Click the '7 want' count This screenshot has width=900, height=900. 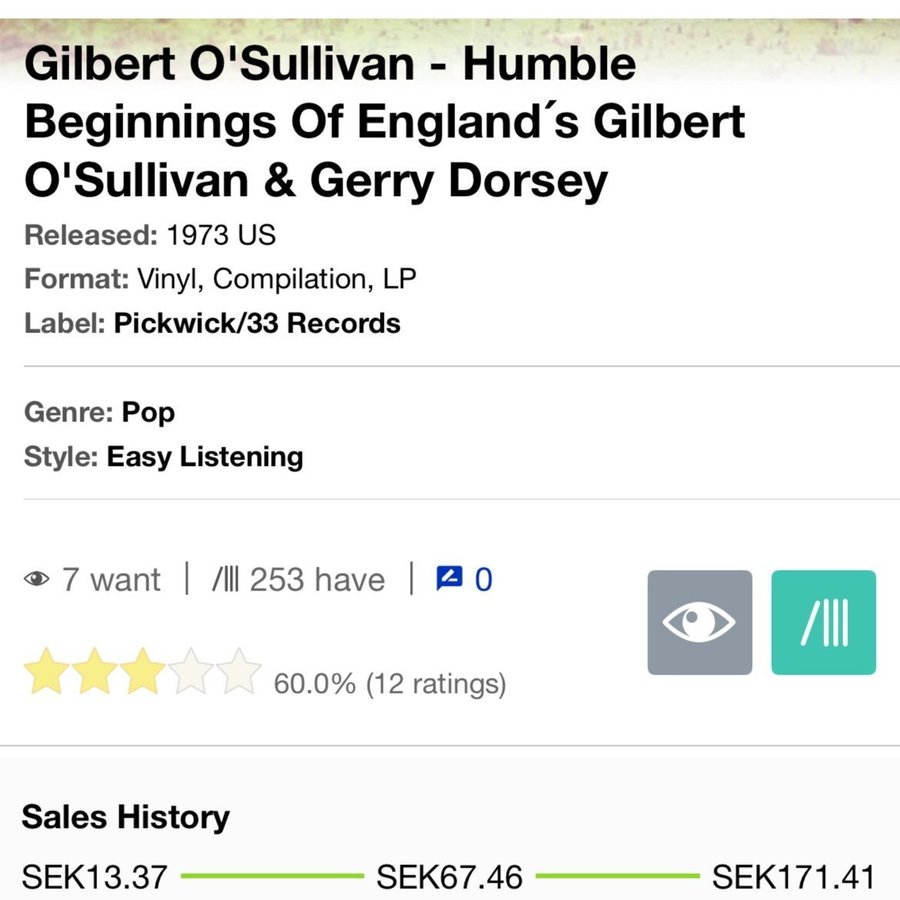coord(110,580)
